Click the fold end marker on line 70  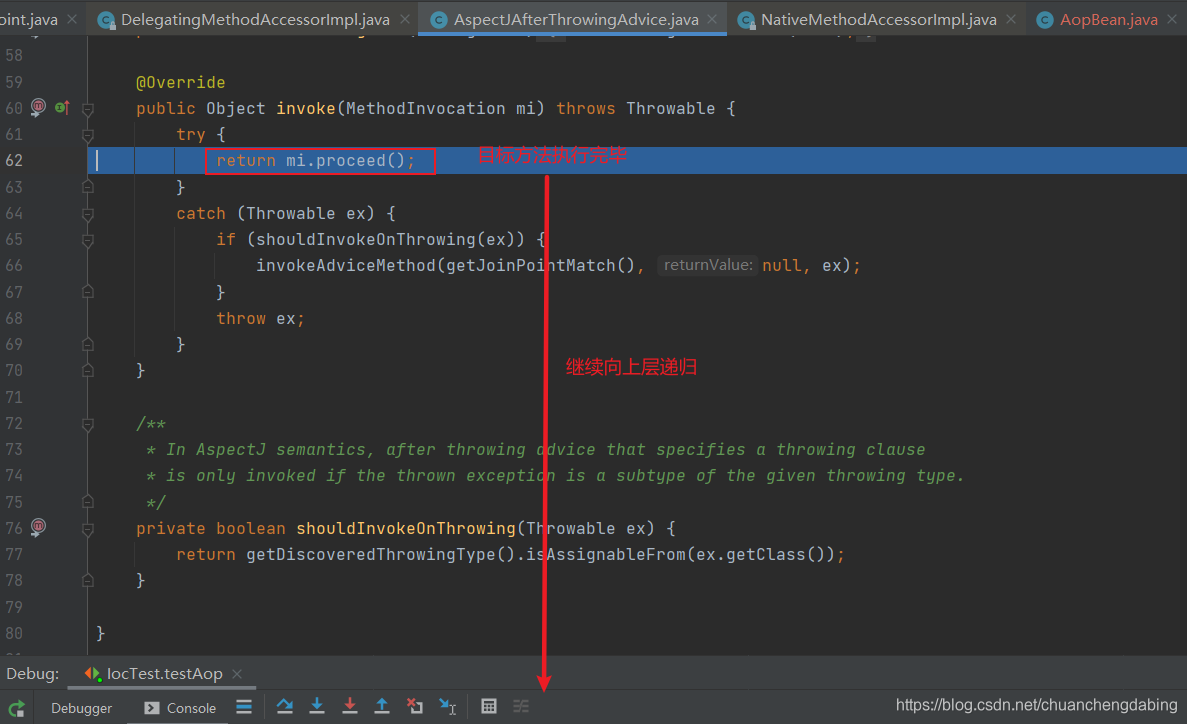click(88, 370)
